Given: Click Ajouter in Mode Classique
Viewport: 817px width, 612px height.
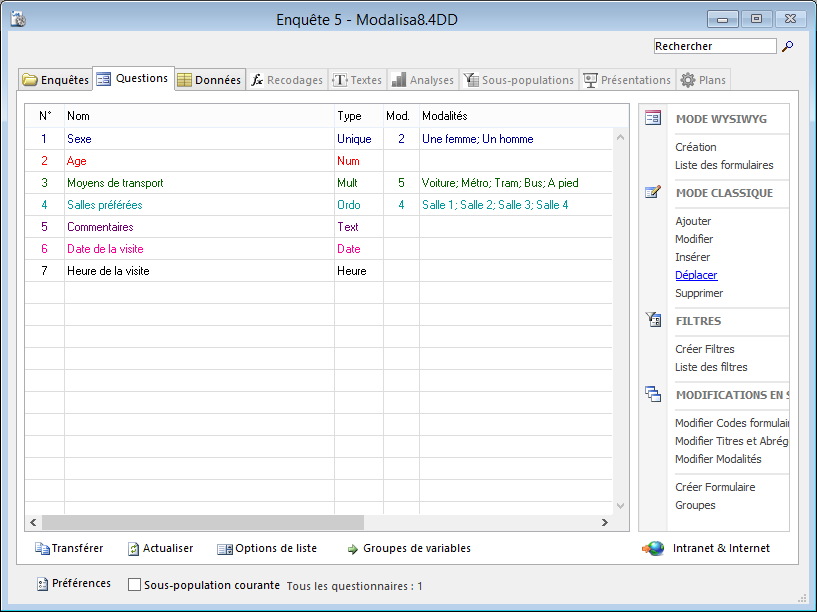Looking at the screenshot, I should click(x=693, y=221).
